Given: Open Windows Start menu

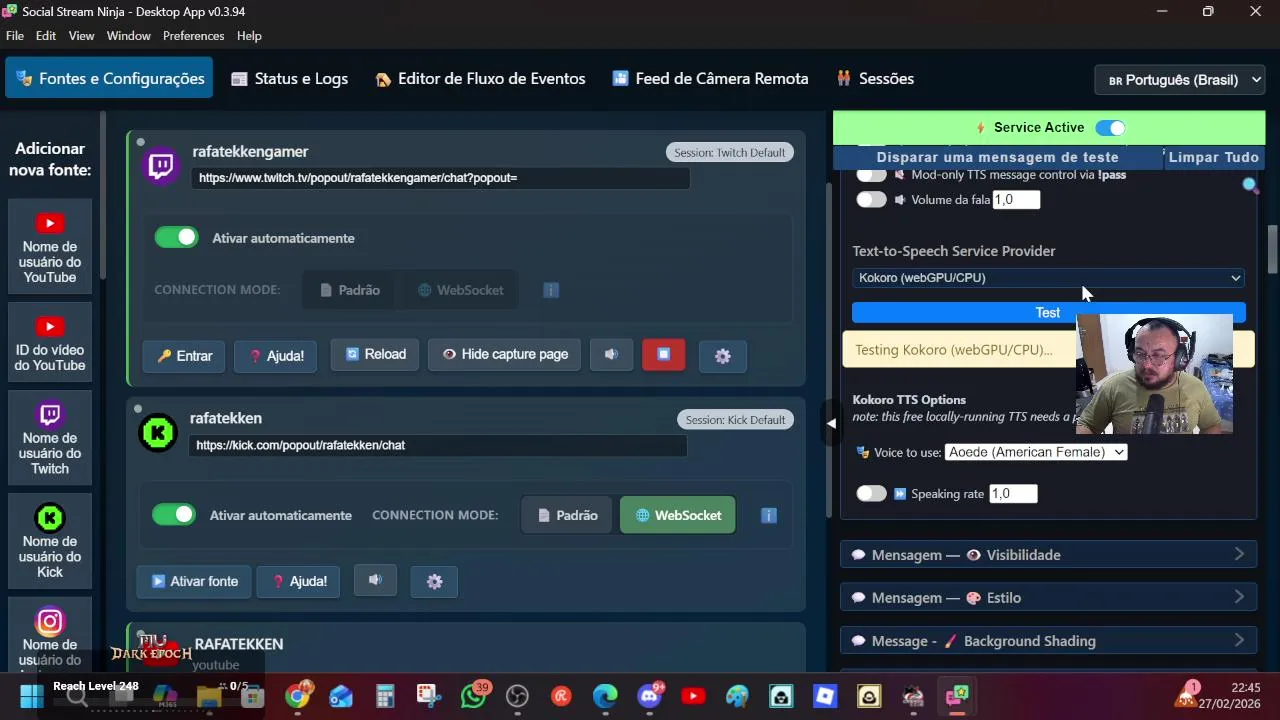Looking at the screenshot, I should [31, 696].
